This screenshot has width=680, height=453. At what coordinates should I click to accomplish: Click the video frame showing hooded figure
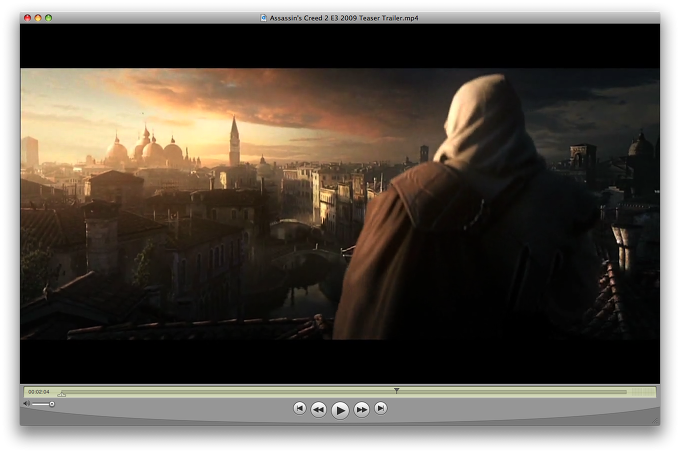(x=340, y=204)
